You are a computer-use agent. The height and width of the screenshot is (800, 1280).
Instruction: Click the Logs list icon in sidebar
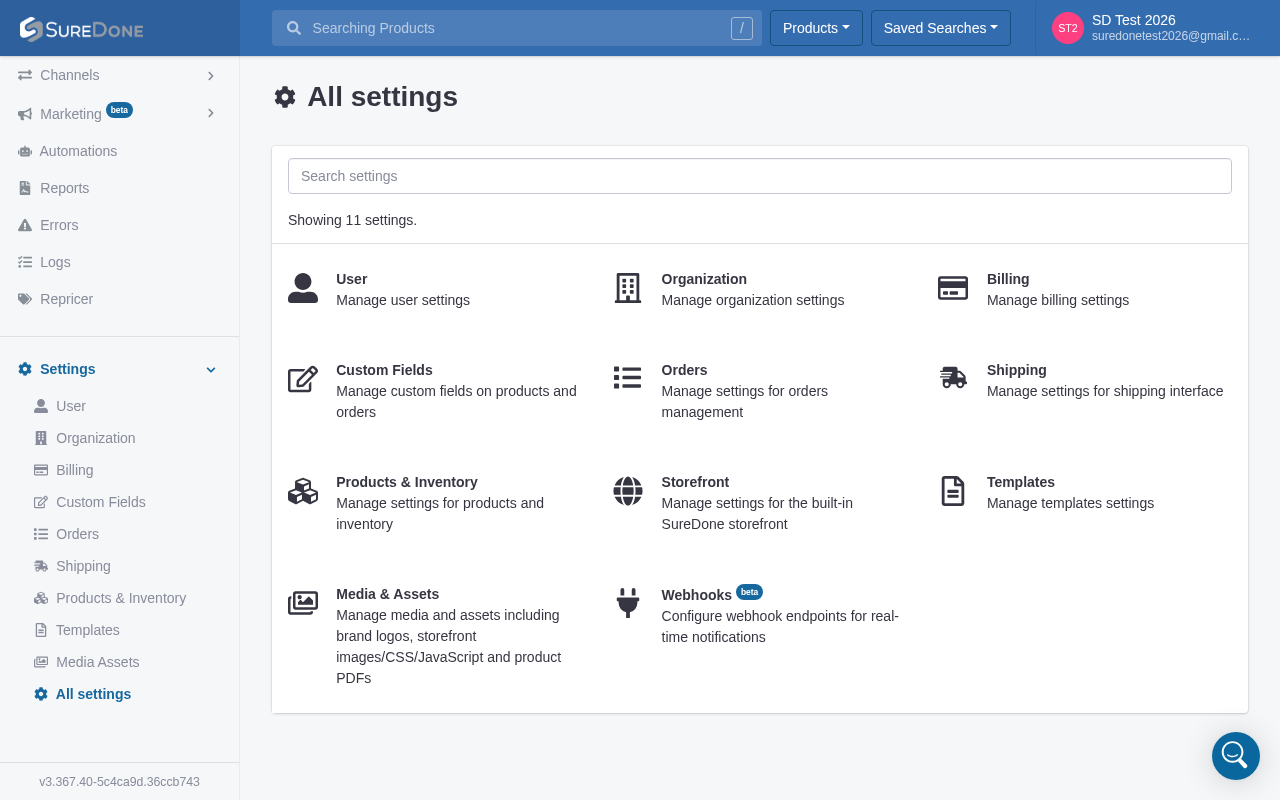25,262
